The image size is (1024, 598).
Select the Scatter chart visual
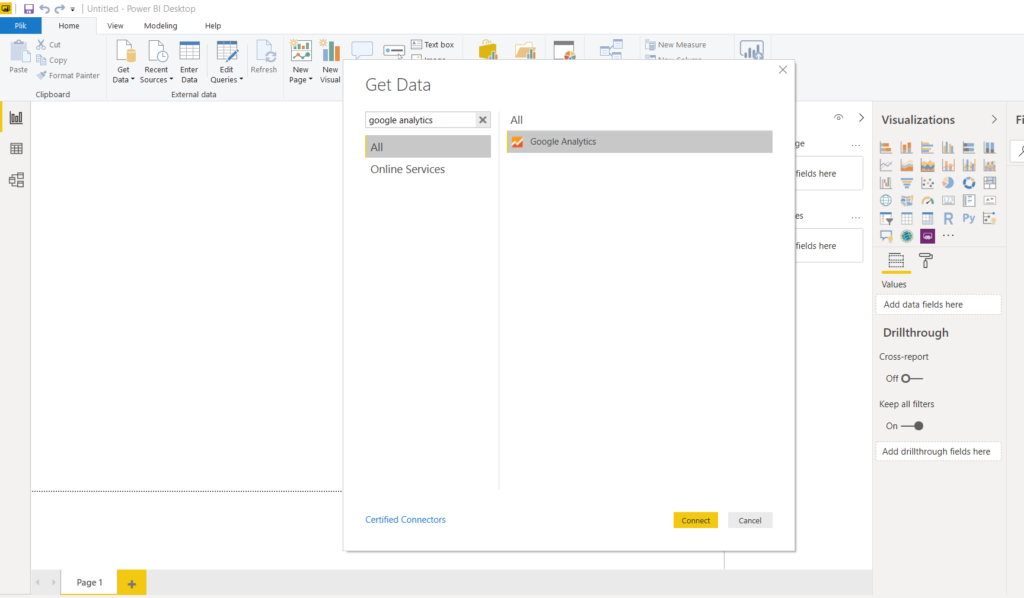(927, 183)
